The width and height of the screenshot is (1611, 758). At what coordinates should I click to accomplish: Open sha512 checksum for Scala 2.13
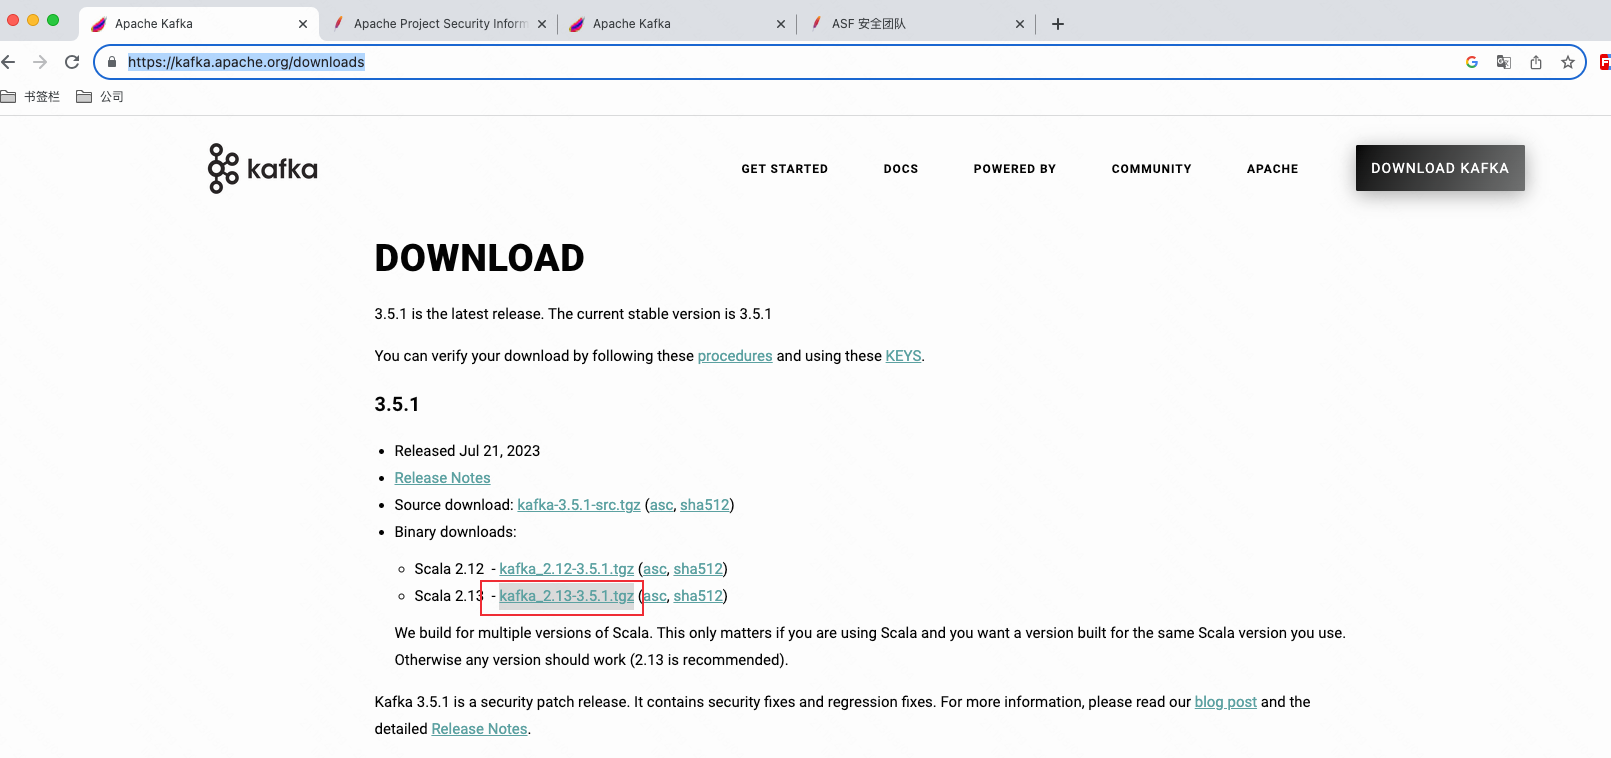pos(698,596)
